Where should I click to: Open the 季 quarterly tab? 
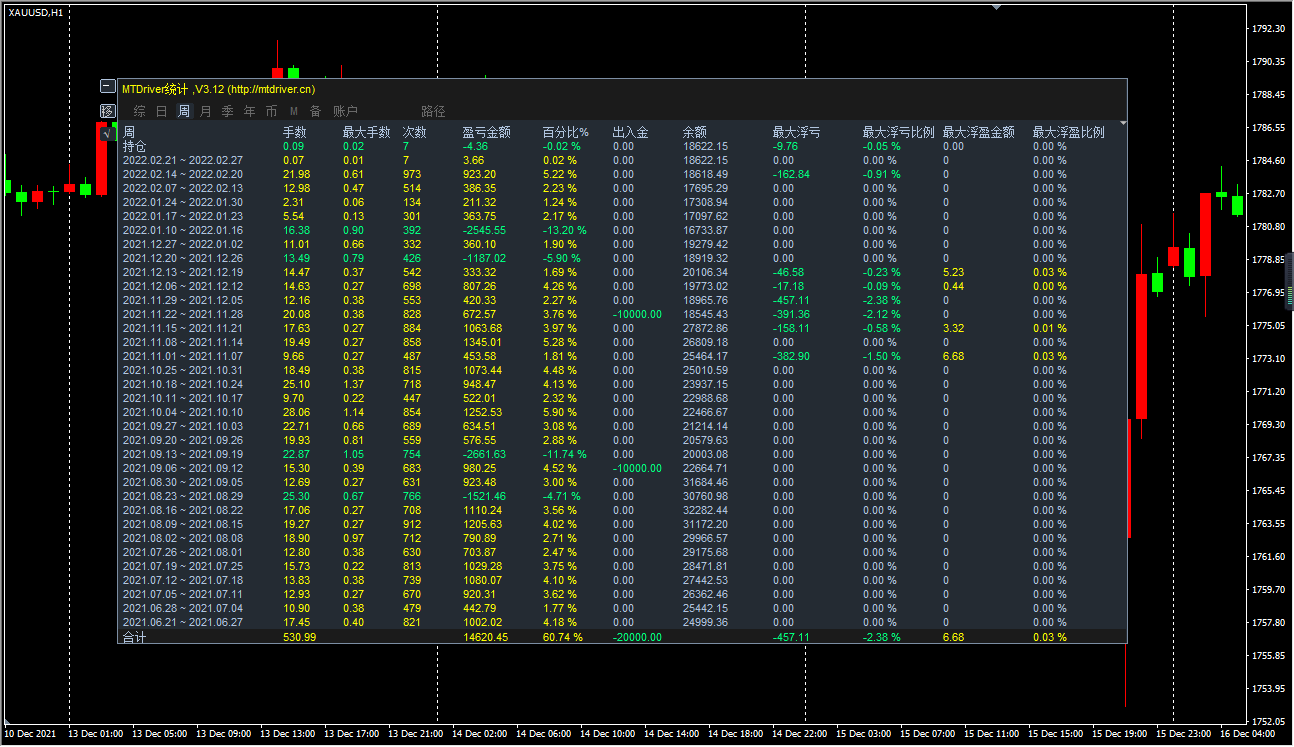pyautogui.click(x=228, y=111)
